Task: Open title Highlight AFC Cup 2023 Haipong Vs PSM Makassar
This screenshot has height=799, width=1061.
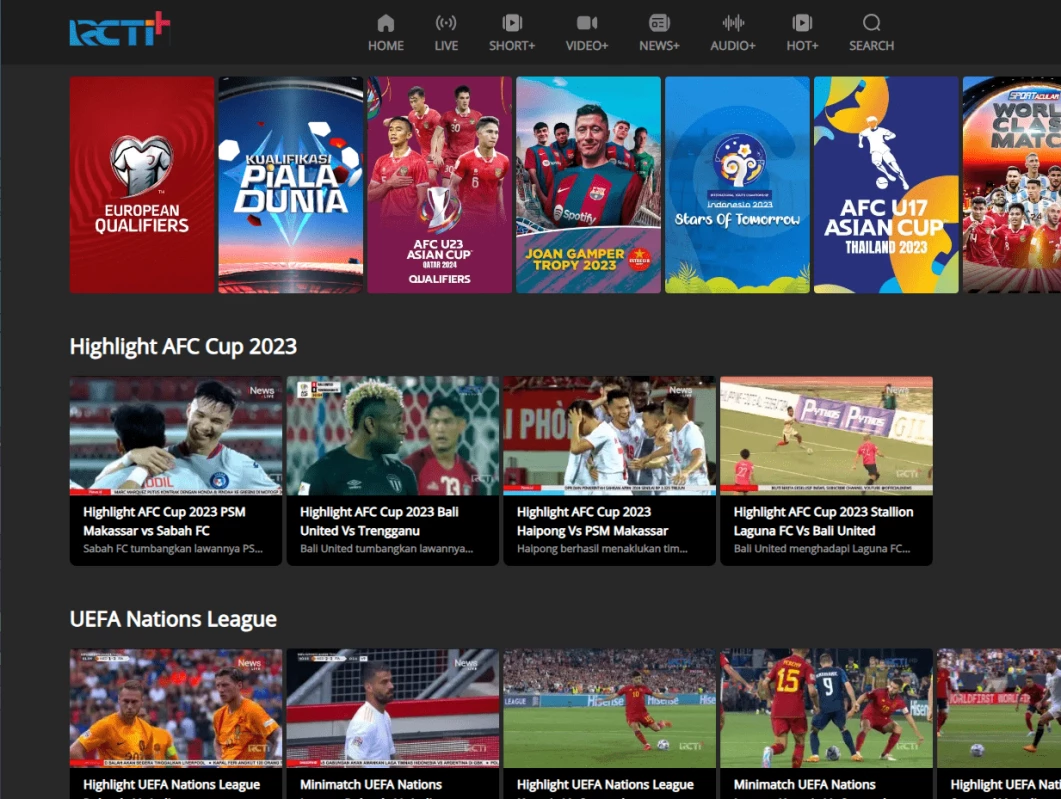Action: [592, 521]
